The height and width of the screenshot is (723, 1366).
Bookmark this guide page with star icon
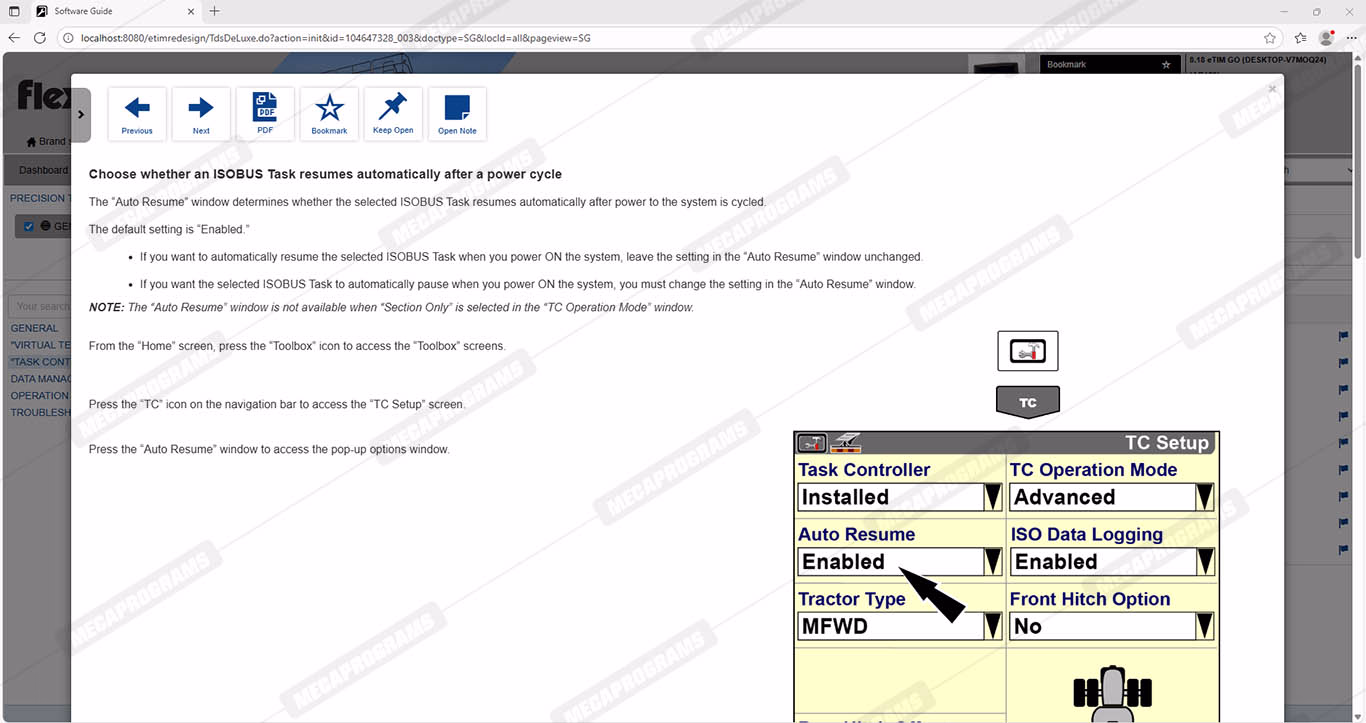point(329,114)
